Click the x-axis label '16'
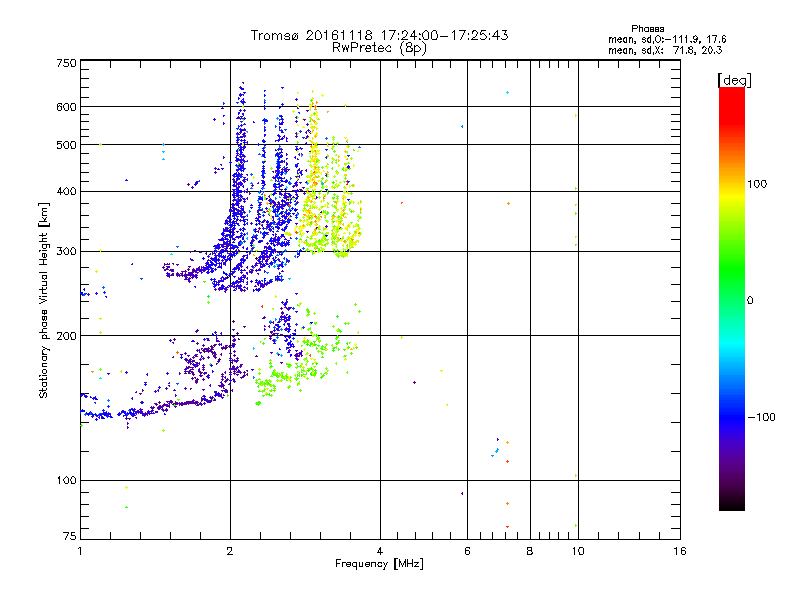The height and width of the screenshot is (600, 800). tap(680, 551)
